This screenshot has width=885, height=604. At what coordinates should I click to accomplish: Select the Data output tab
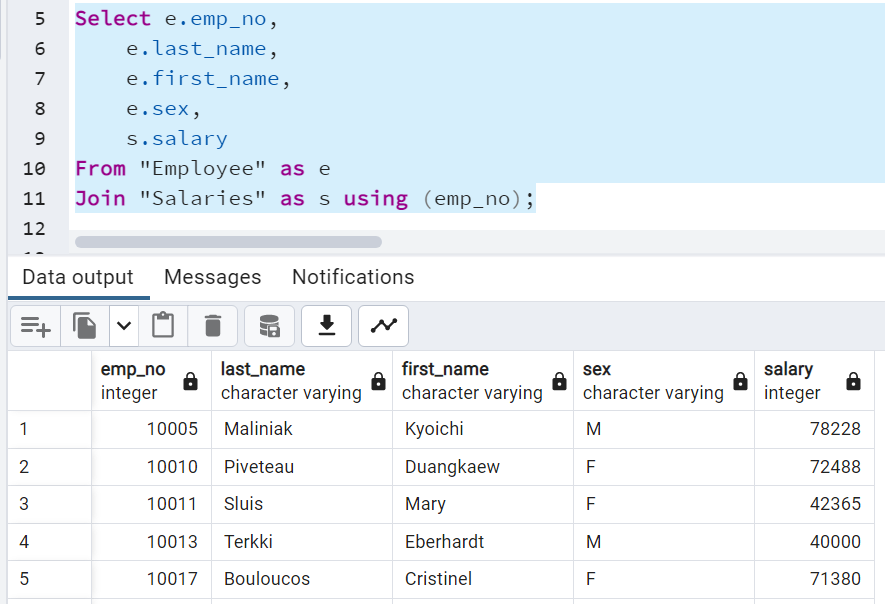77,277
